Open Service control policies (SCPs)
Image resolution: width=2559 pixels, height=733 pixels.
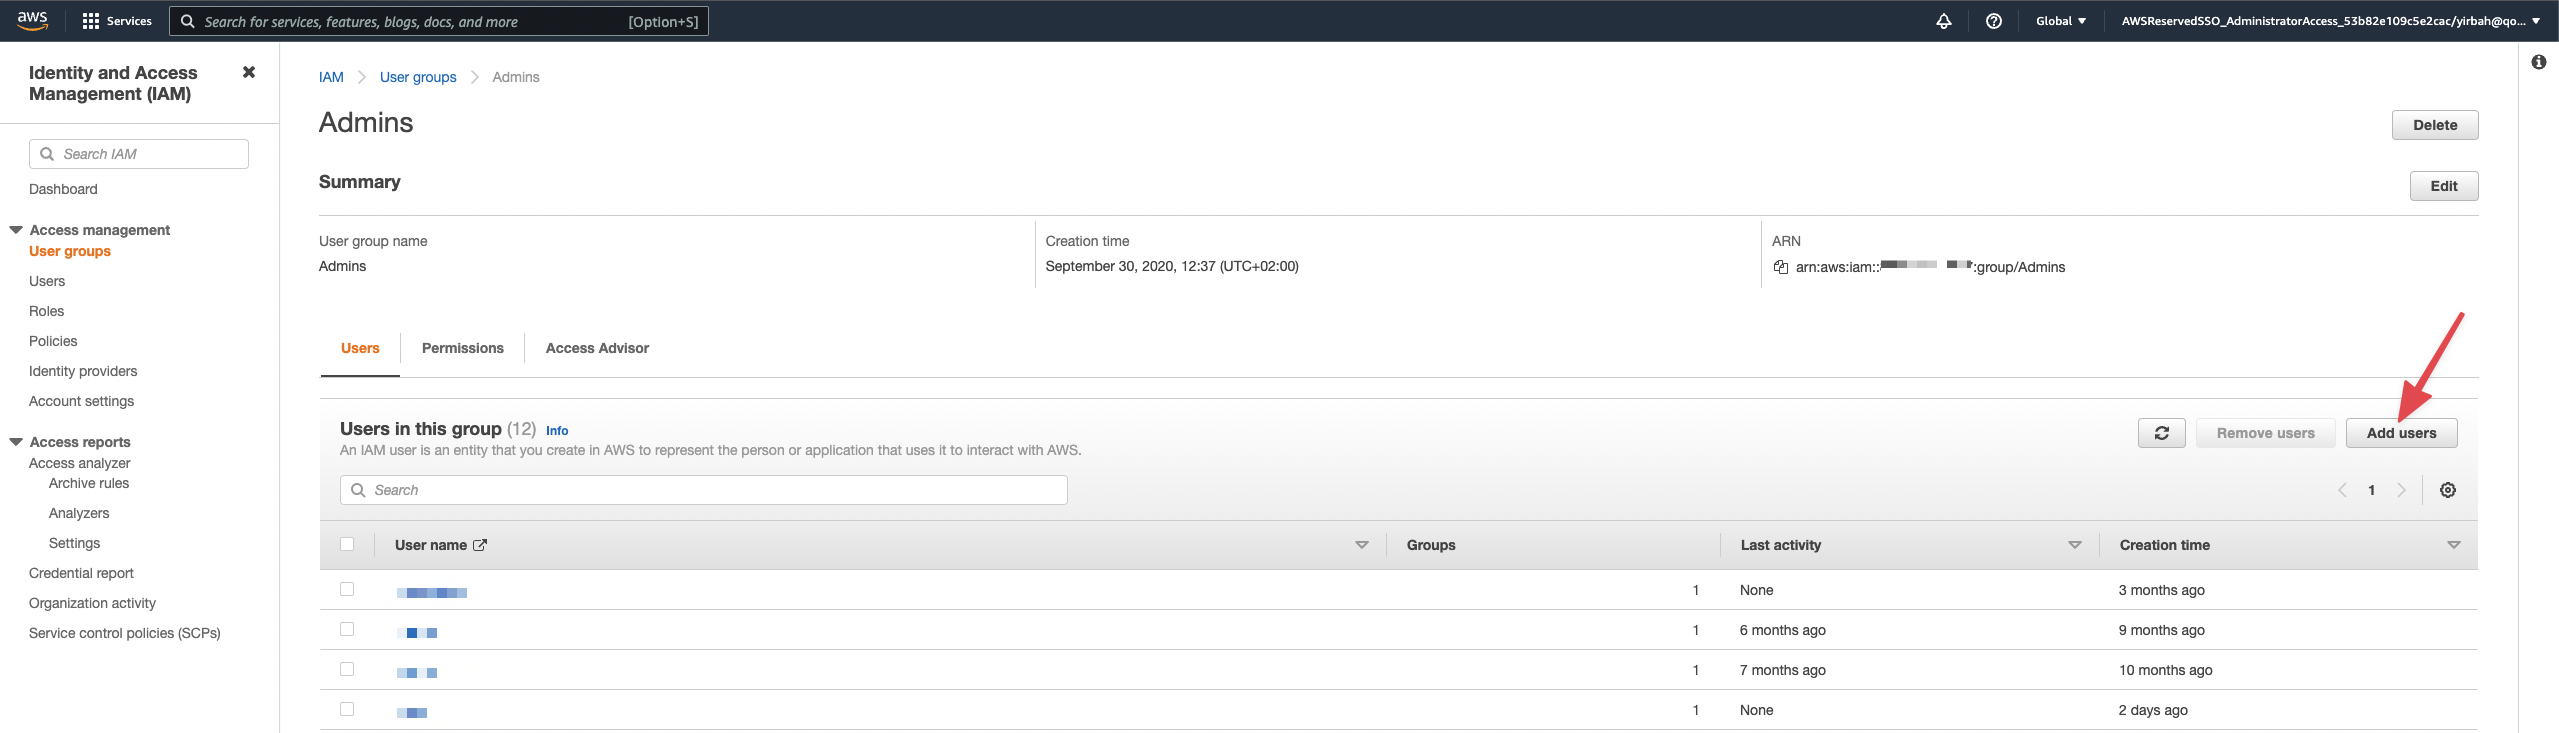(125, 633)
